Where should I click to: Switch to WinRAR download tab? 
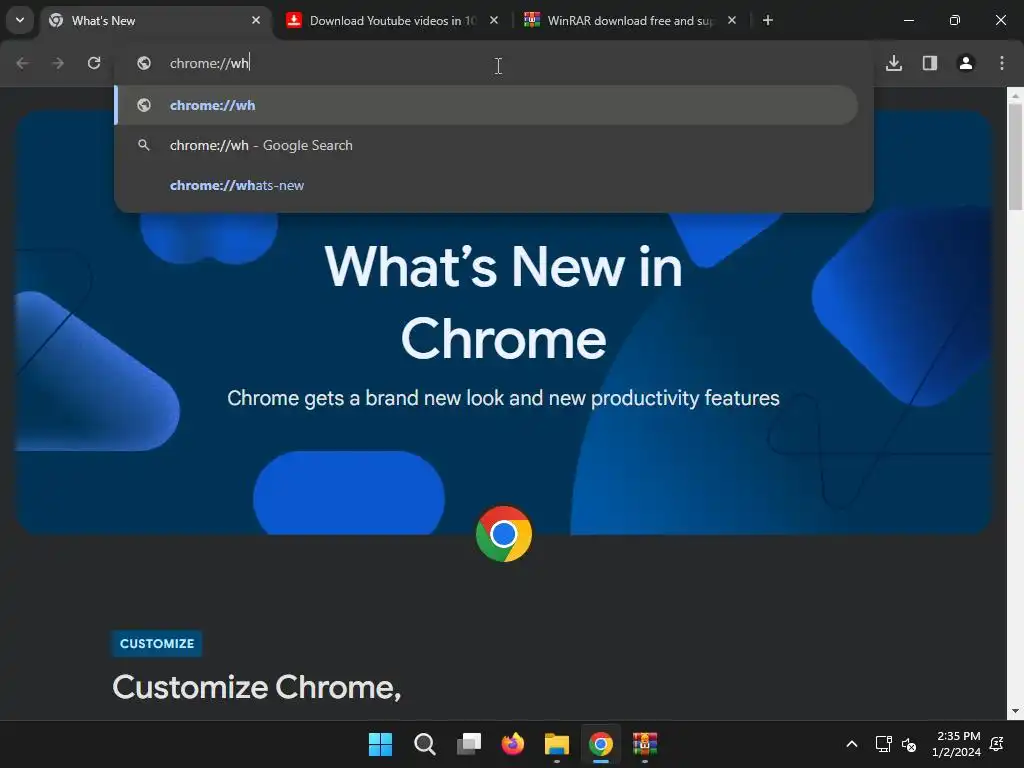click(630, 21)
